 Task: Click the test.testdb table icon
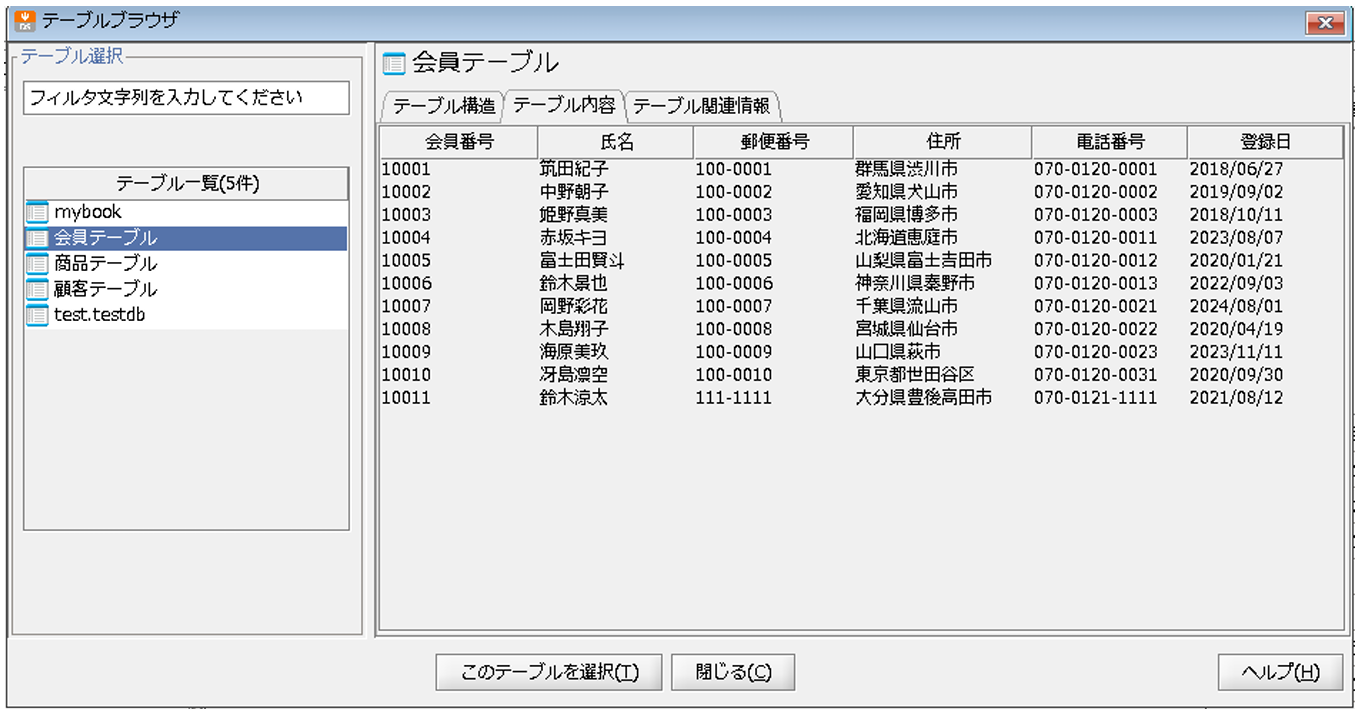(x=37, y=315)
